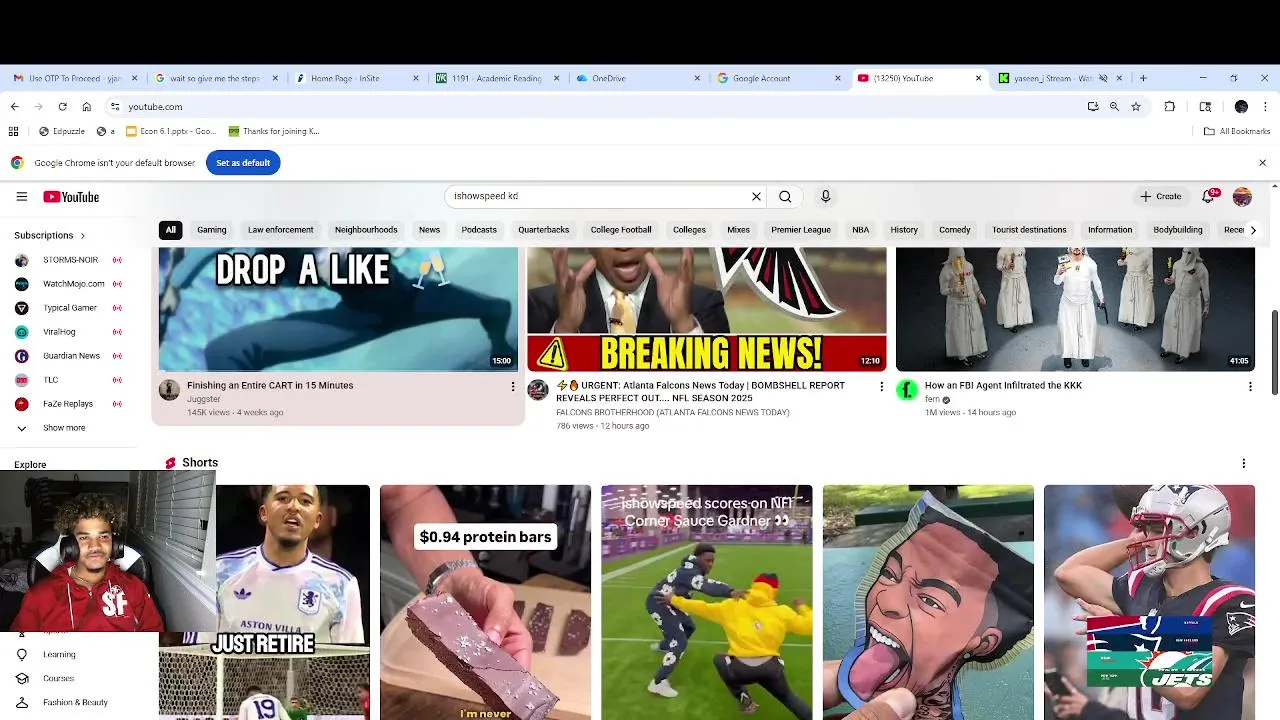The width and height of the screenshot is (1280, 720).
Task: Select the All filter chip
Action: 170,230
